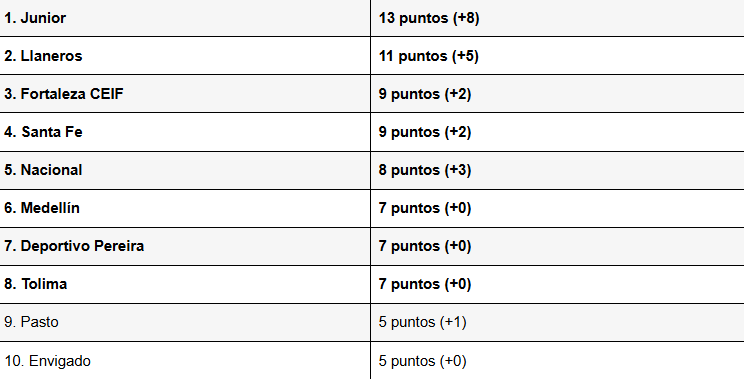Select the '5 puntos (+1)' cell
The height and width of the screenshot is (379, 744).
click(558, 322)
